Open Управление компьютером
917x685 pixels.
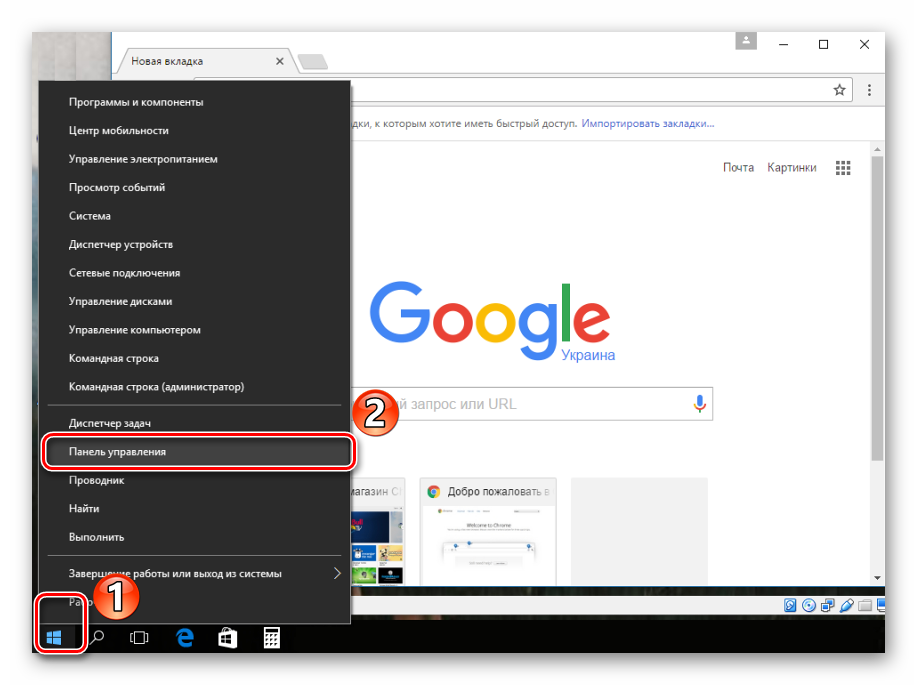[x=195, y=330]
